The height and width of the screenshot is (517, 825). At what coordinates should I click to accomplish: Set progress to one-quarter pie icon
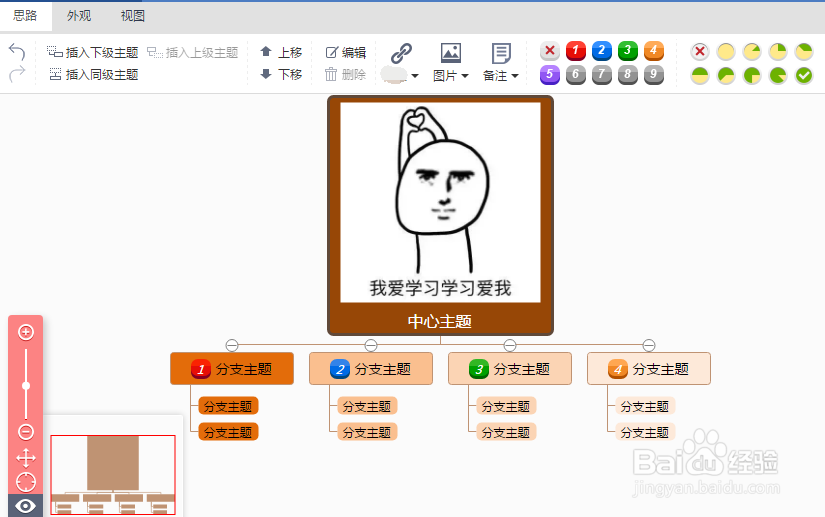(778, 51)
